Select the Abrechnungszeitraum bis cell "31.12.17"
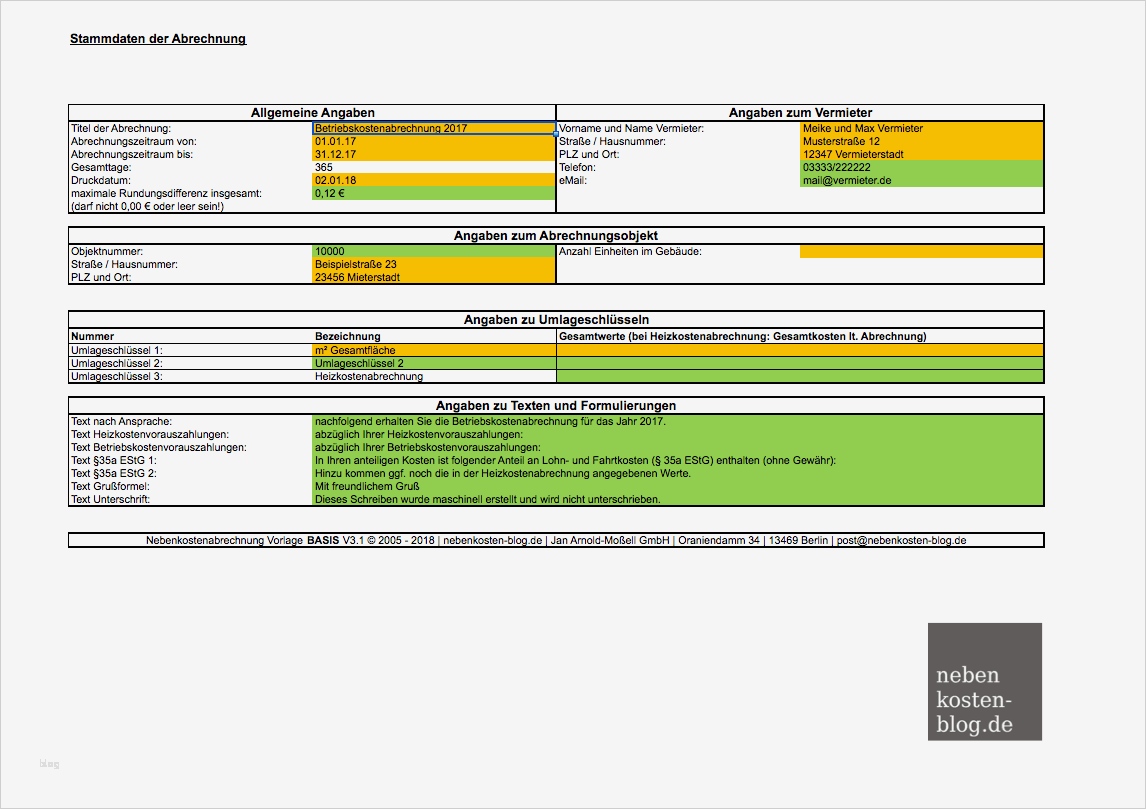Image resolution: width=1146 pixels, height=809 pixels. 430,155
